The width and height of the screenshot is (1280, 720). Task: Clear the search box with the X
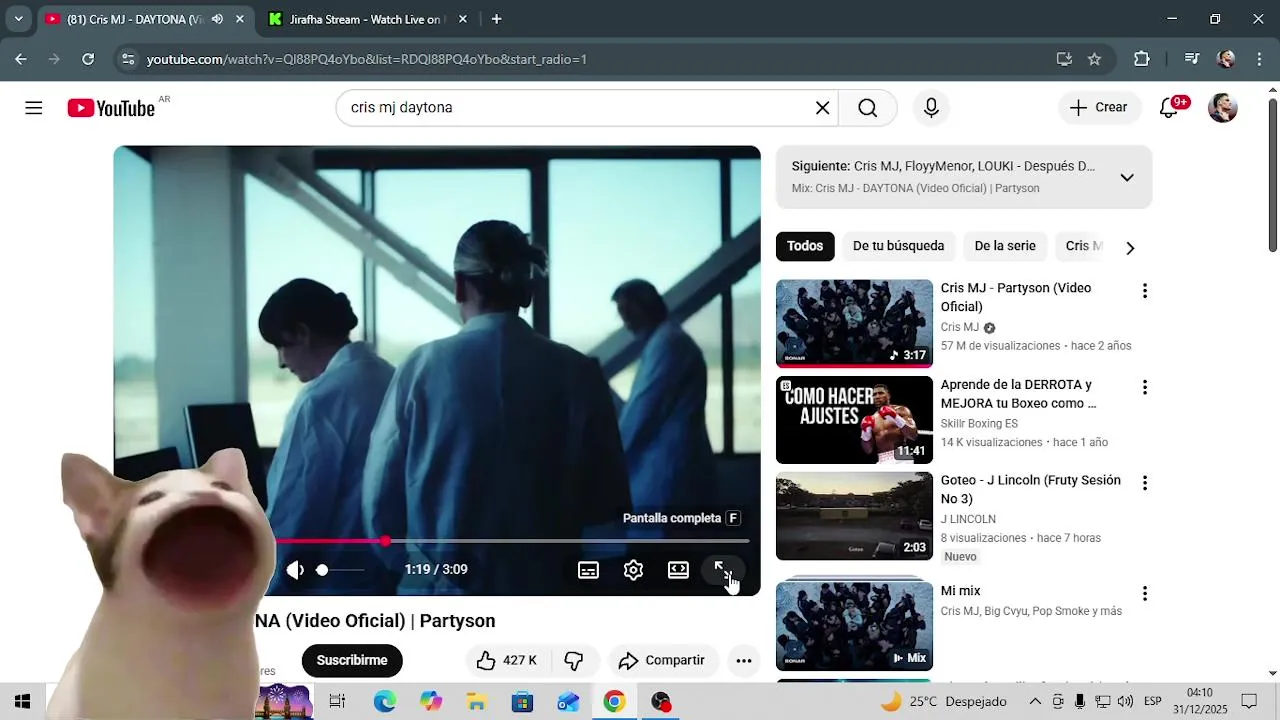[x=822, y=108]
